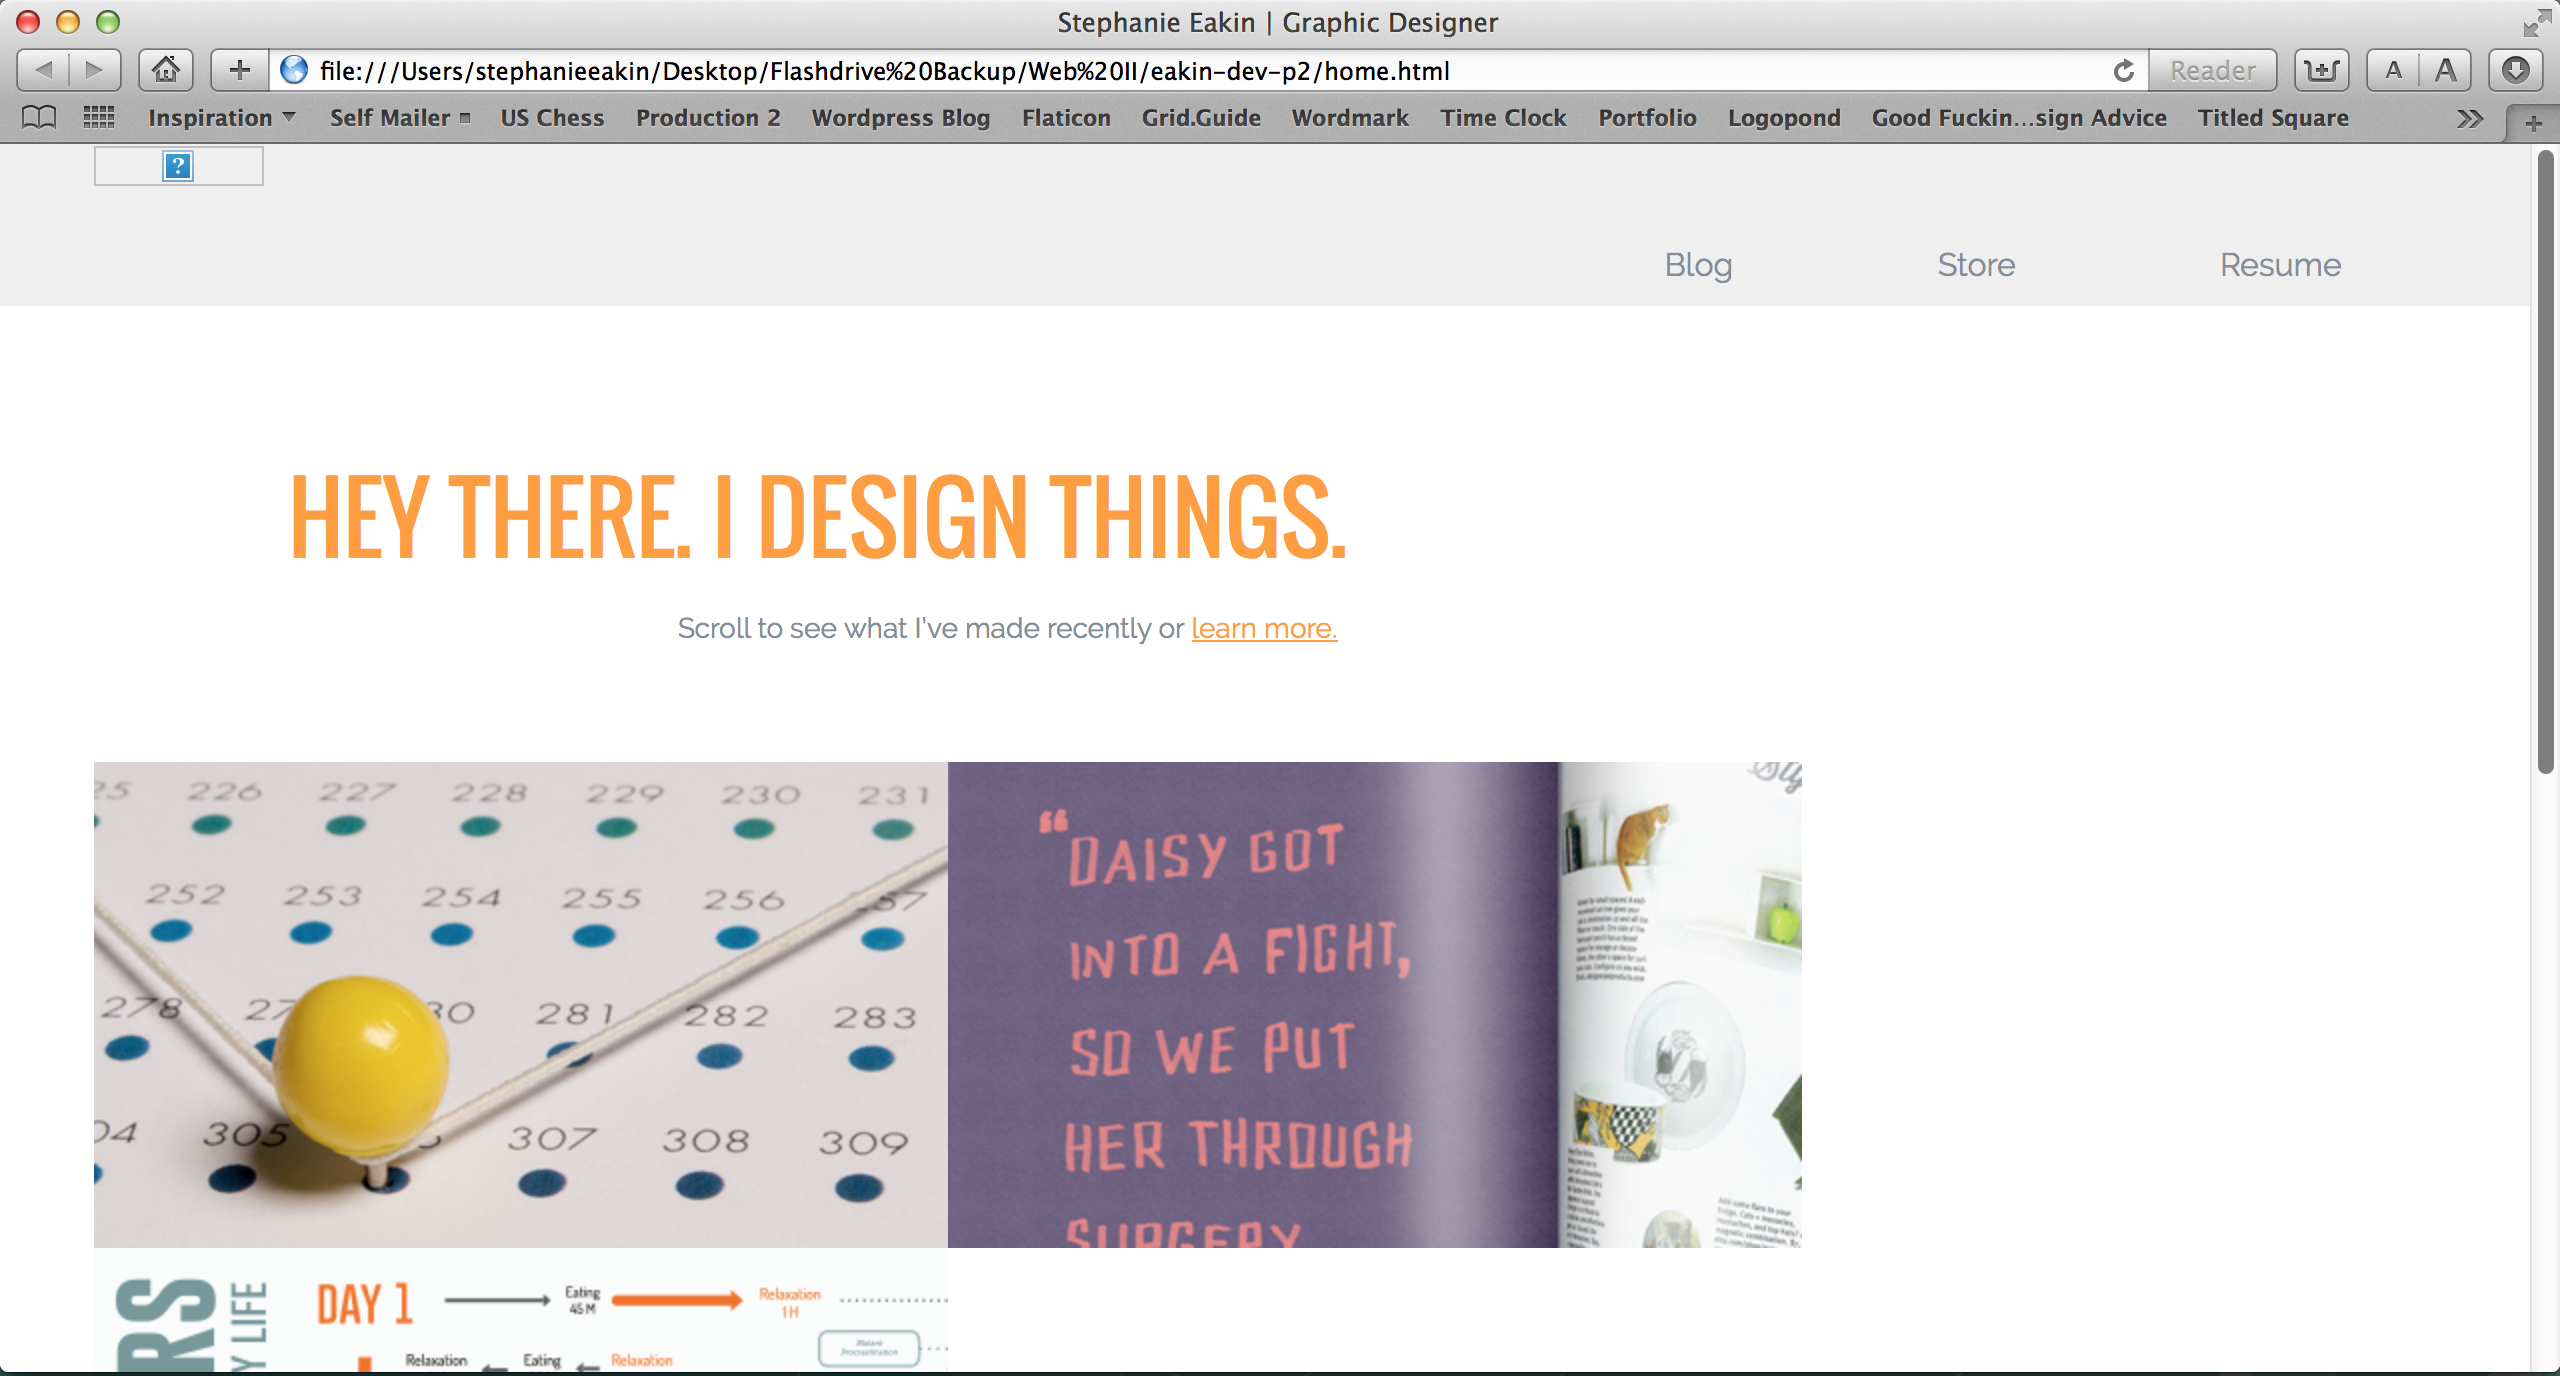Open the Daisy purple magazine thumbnail
This screenshot has height=1376, width=2560.
1374,1004
